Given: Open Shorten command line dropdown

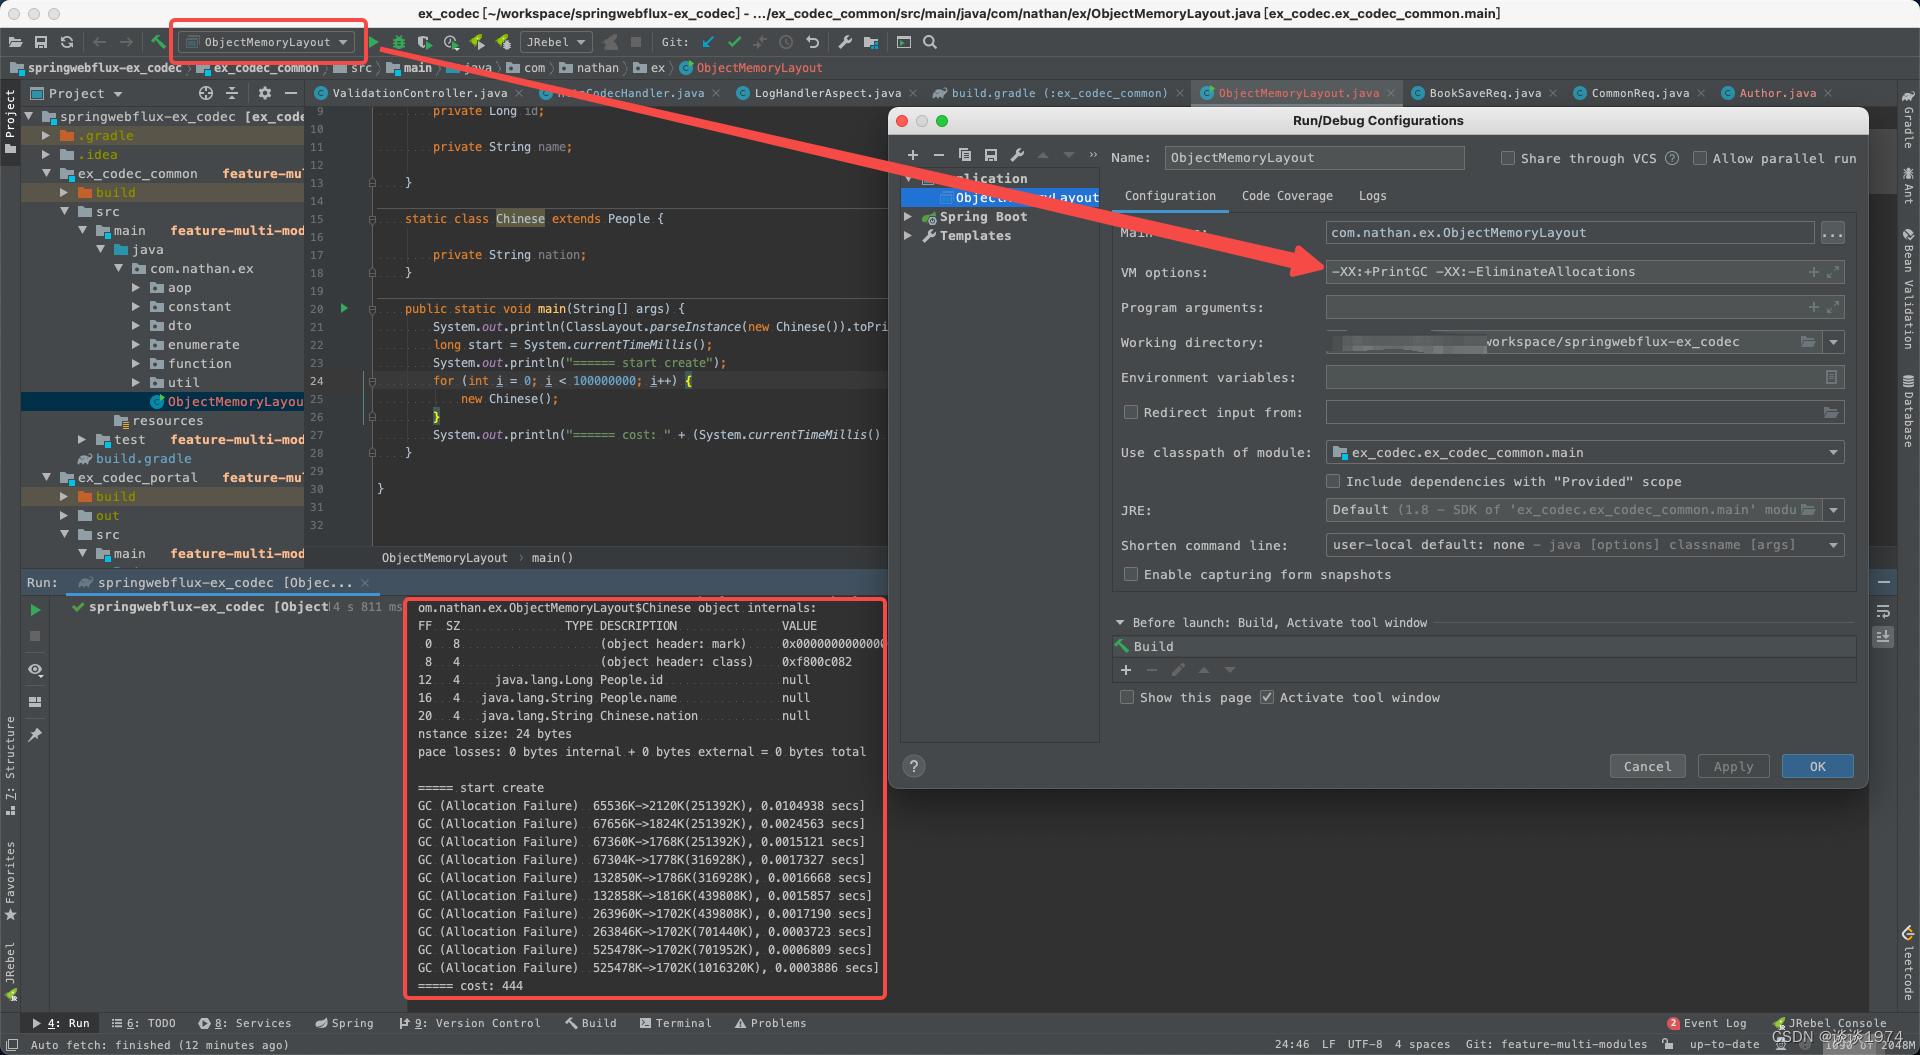Looking at the screenshot, I should [x=1585, y=545].
